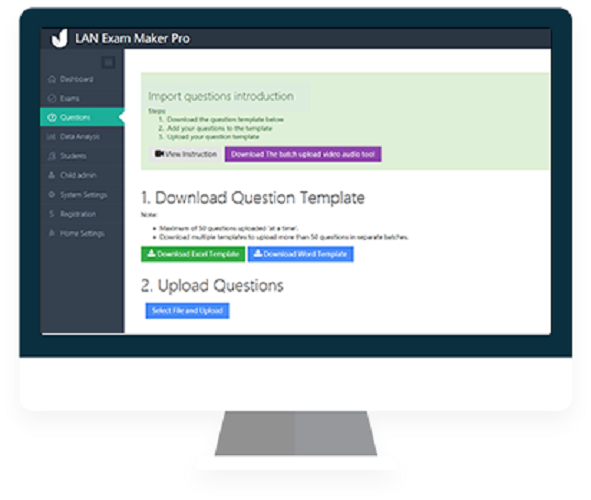Toggle the sidebar collapse hamburger button
The image size is (591, 500).
(109, 63)
